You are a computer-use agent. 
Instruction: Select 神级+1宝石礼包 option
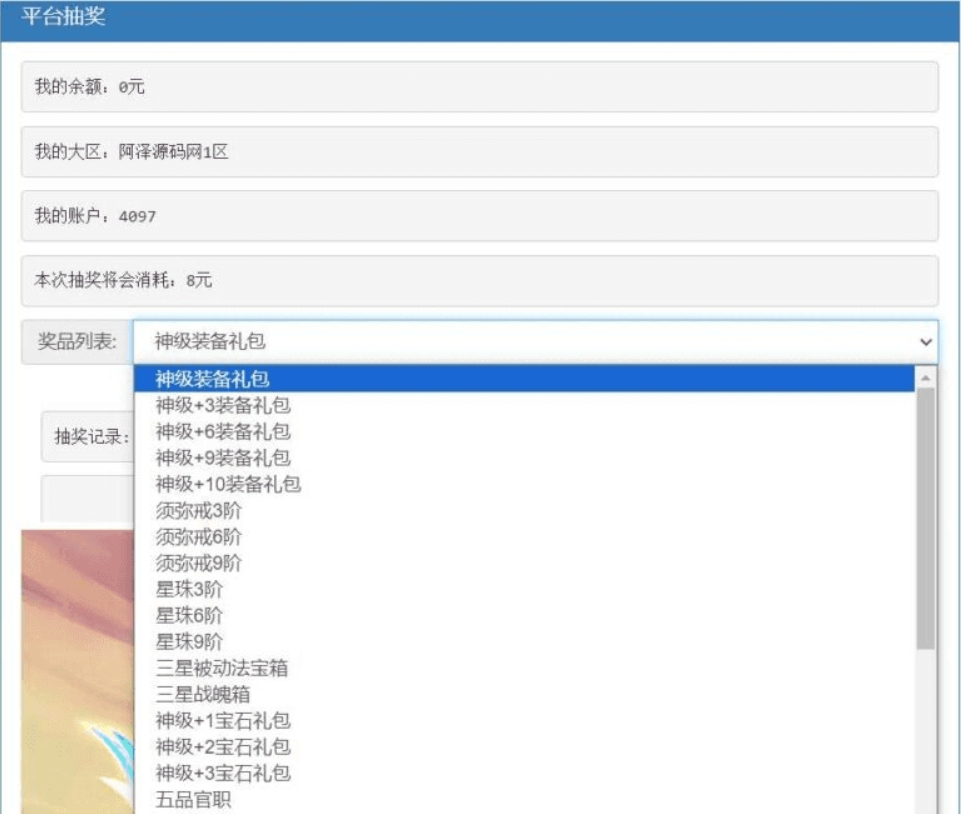(x=223, y=720)
